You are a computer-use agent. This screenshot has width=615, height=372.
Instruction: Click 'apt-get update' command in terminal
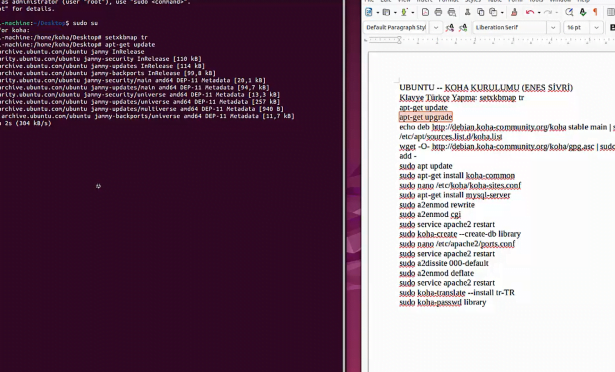coord(130,45)
